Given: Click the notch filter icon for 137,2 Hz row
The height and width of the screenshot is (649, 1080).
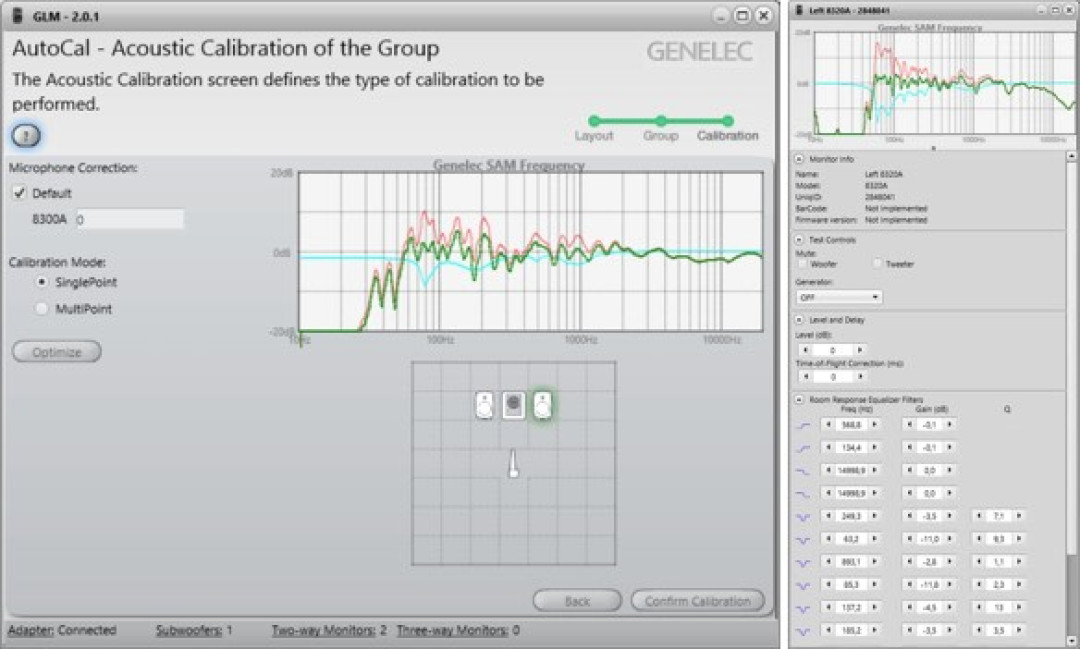Looking at the screenshot, I should click(803, 608).
